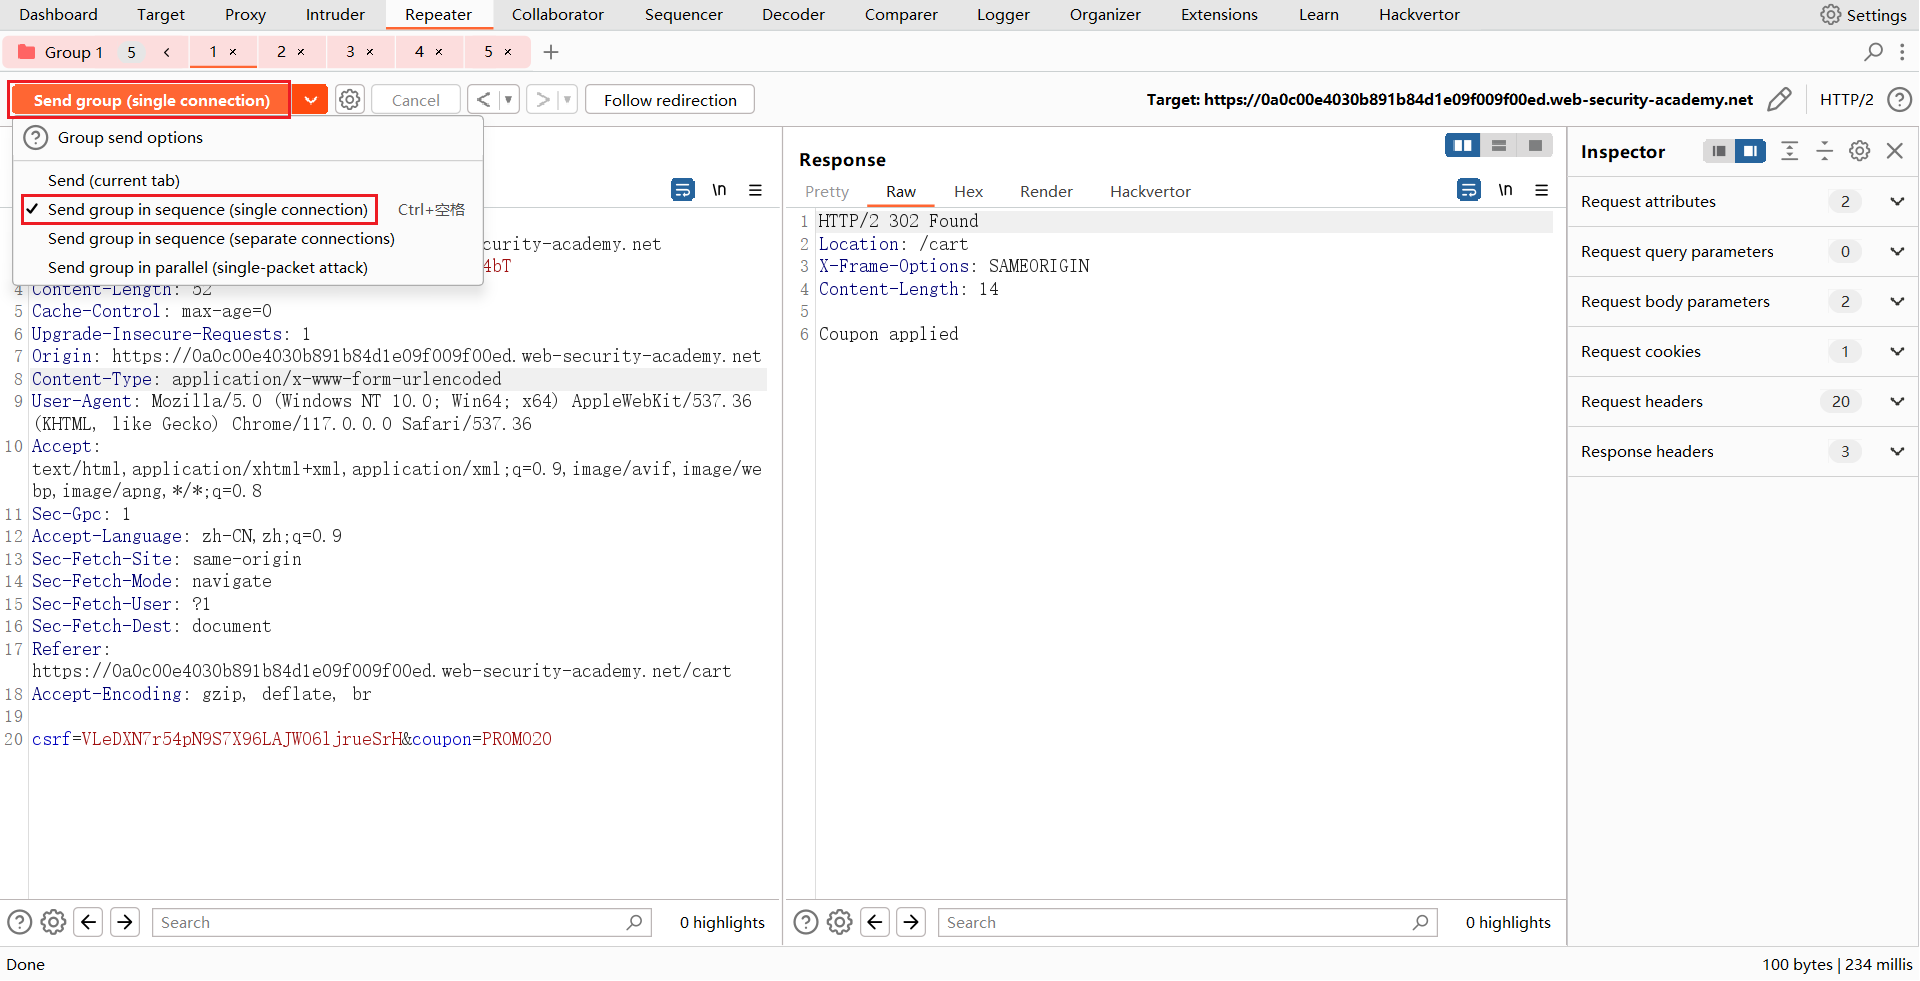Open Burp Settings gear
Viewport: 1920px width, 981px height.
pyautogui.click(x=1831, y=15)
